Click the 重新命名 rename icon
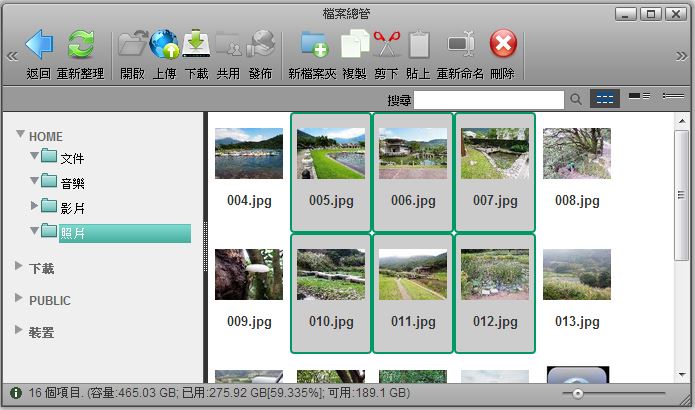 tap(460, 45)
